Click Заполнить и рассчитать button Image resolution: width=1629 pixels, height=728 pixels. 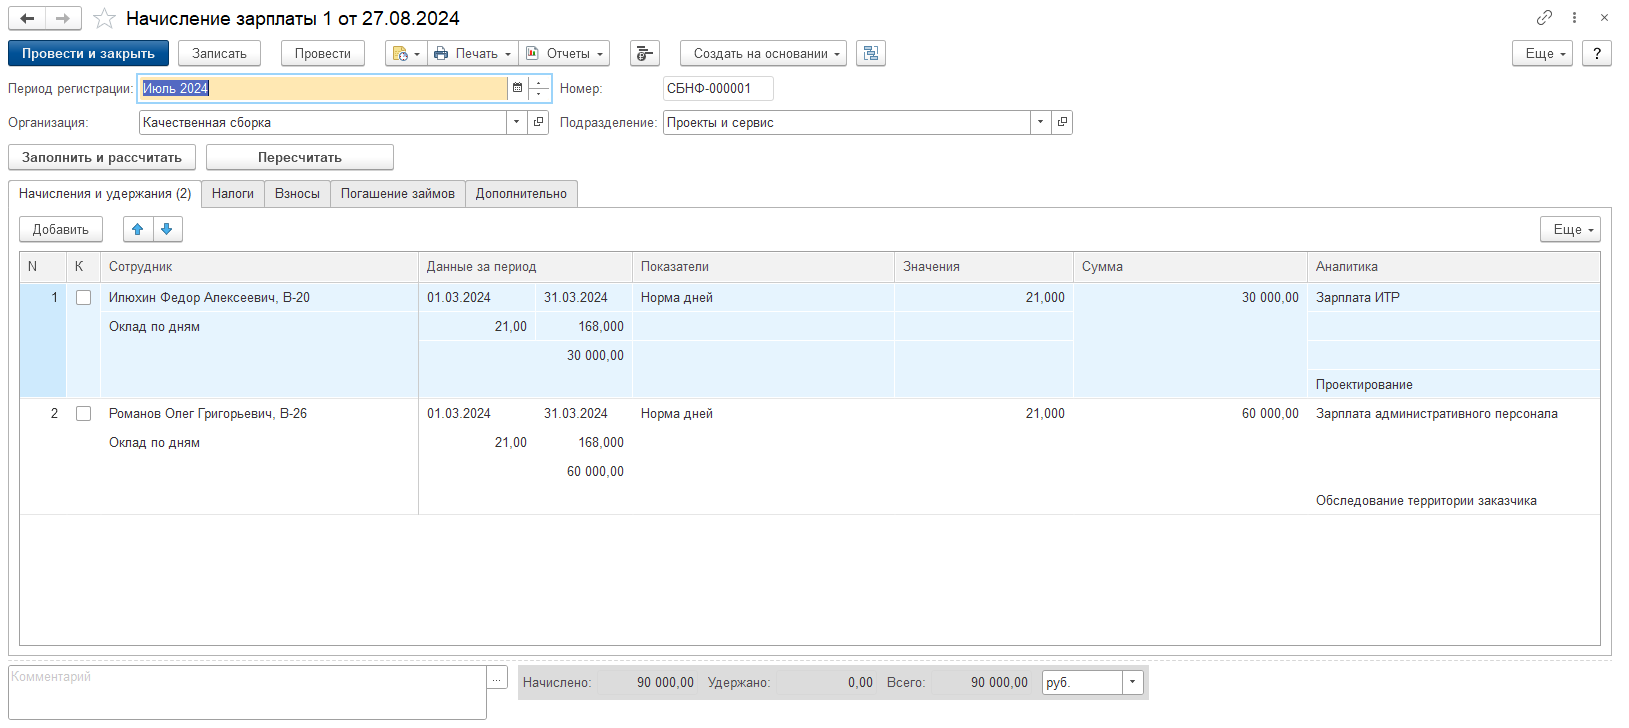(102, 157)
